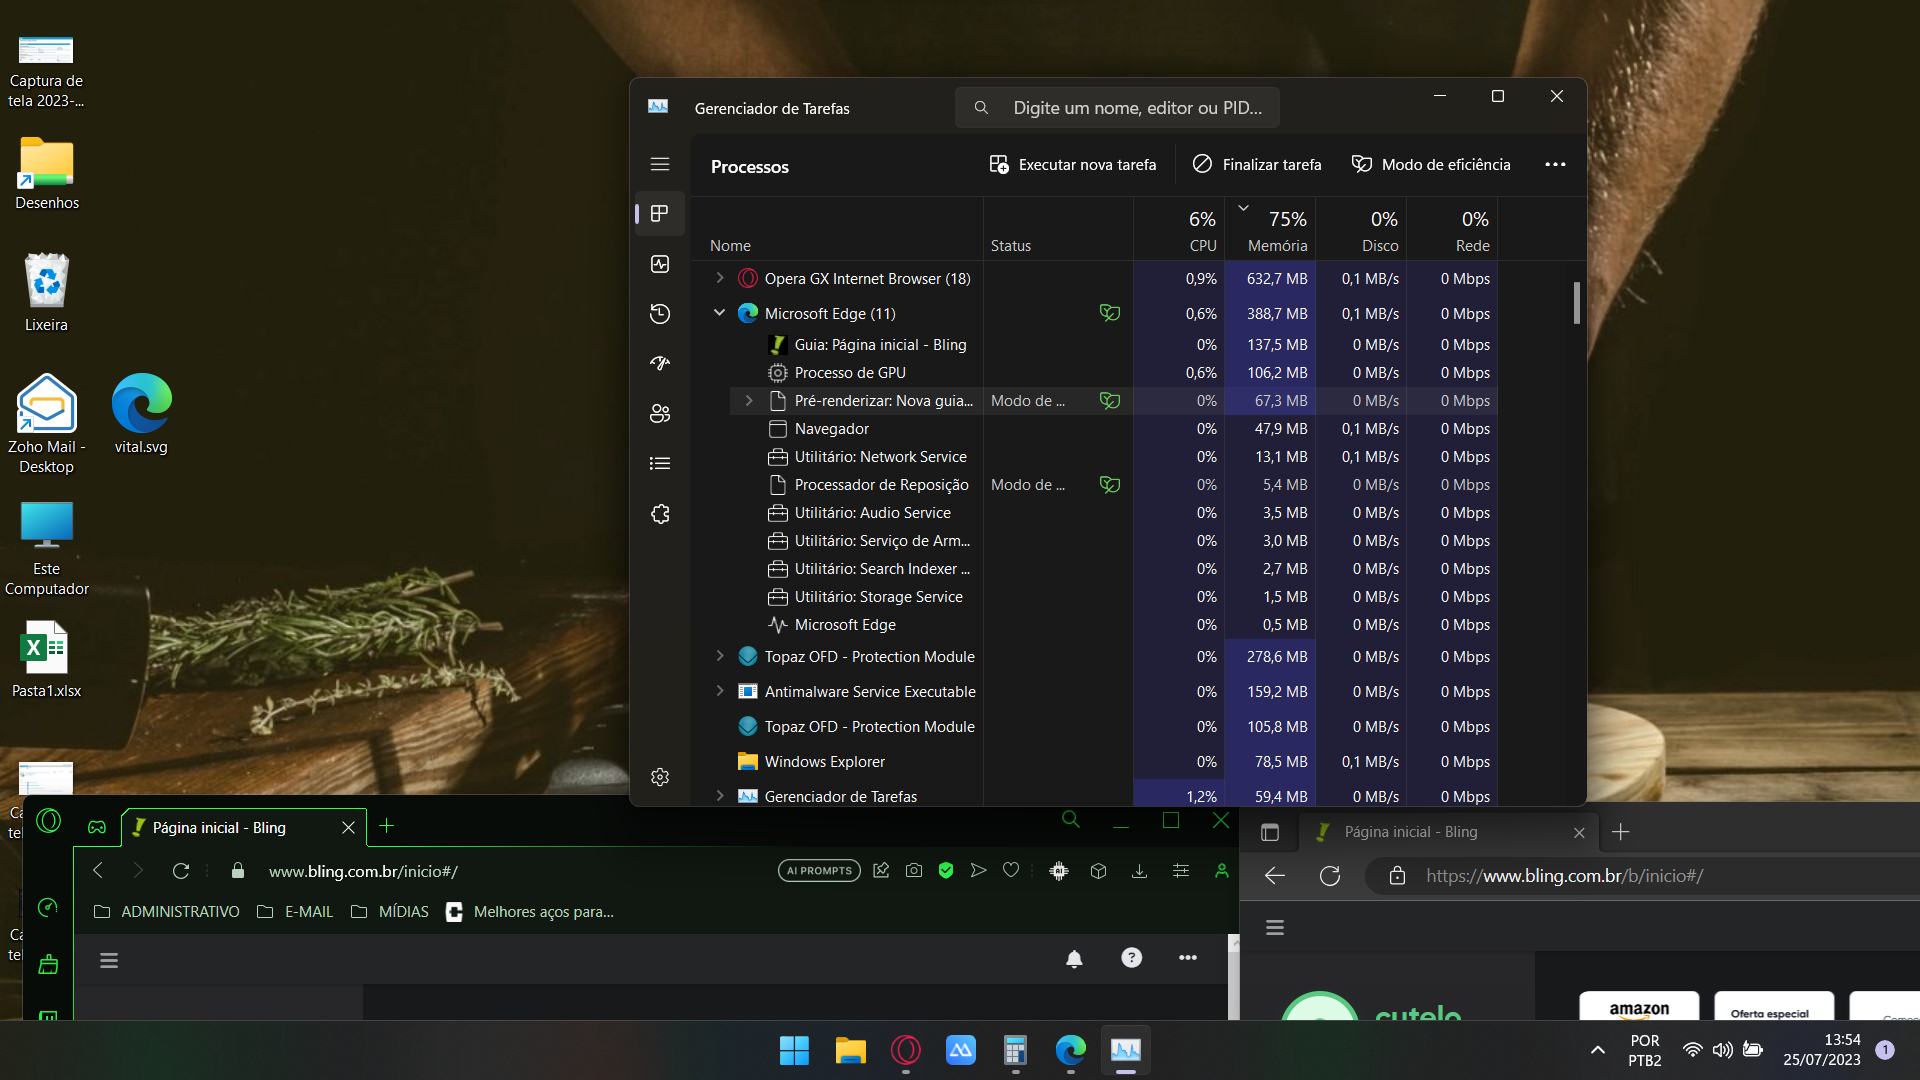Close Bling tab in Opera GX
The image size is (1920, 1080).
348,827
